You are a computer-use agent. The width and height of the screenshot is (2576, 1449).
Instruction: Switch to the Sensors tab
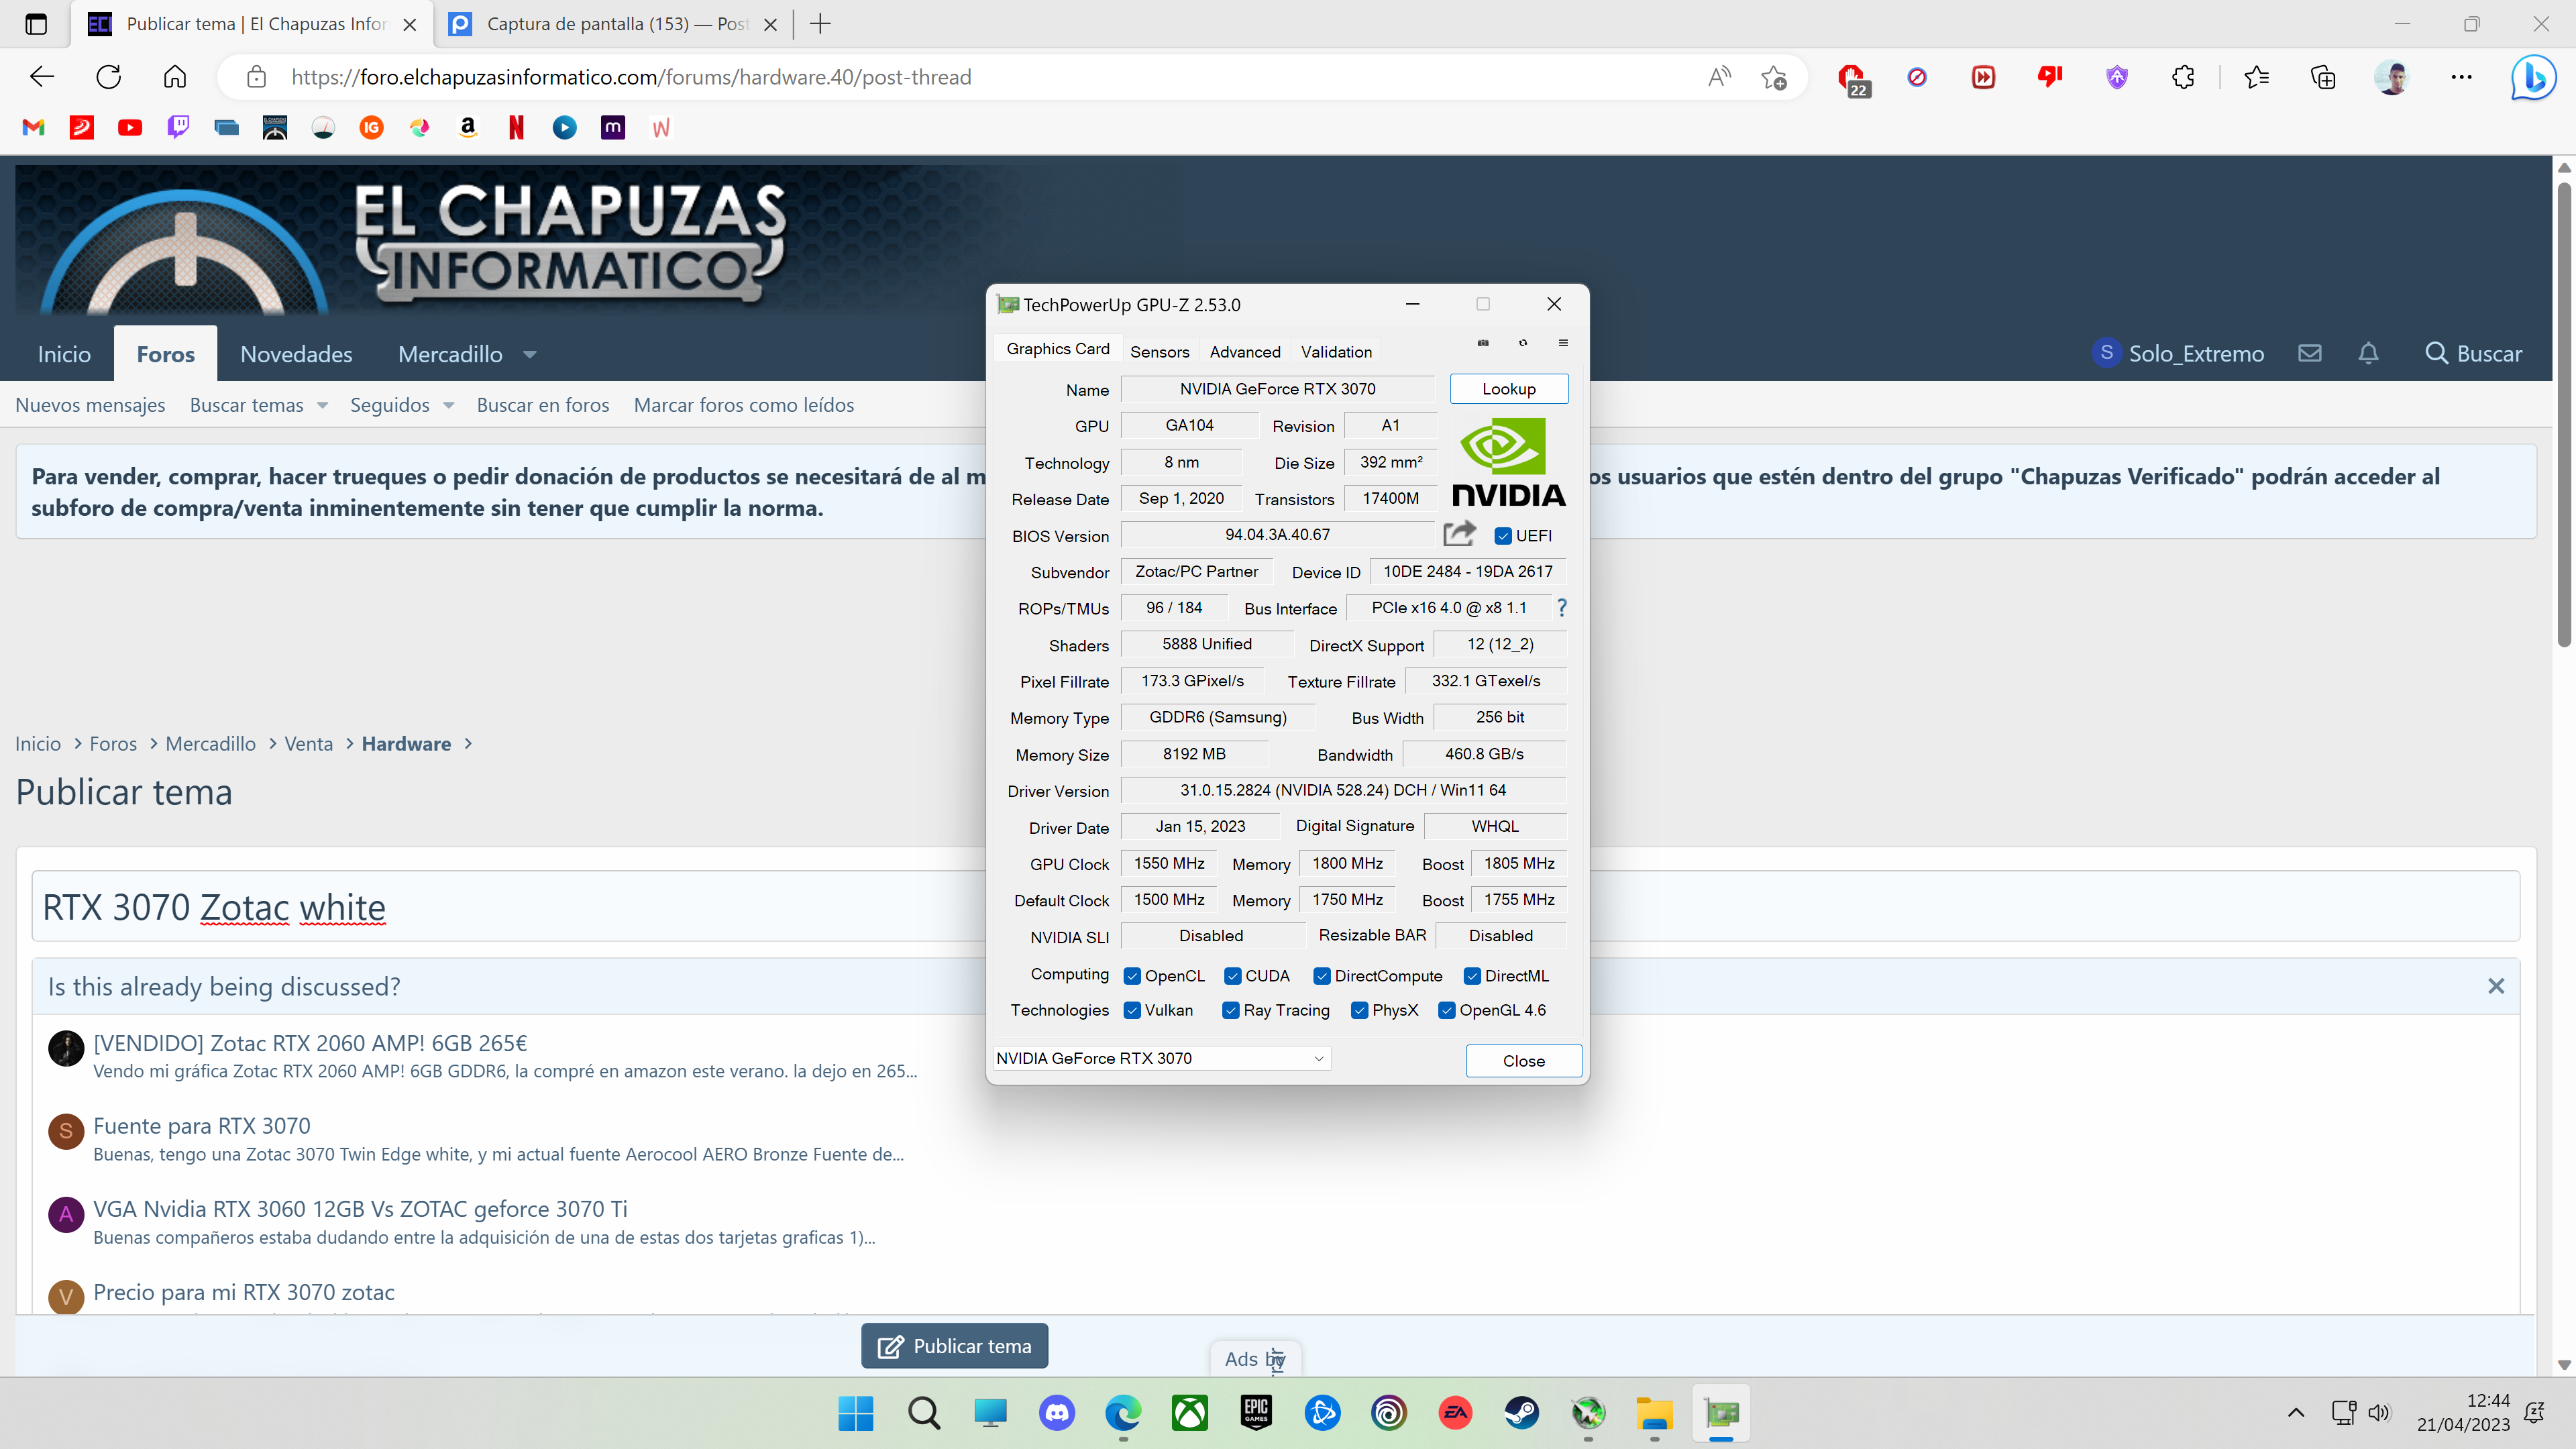(x=1159, y=351)
